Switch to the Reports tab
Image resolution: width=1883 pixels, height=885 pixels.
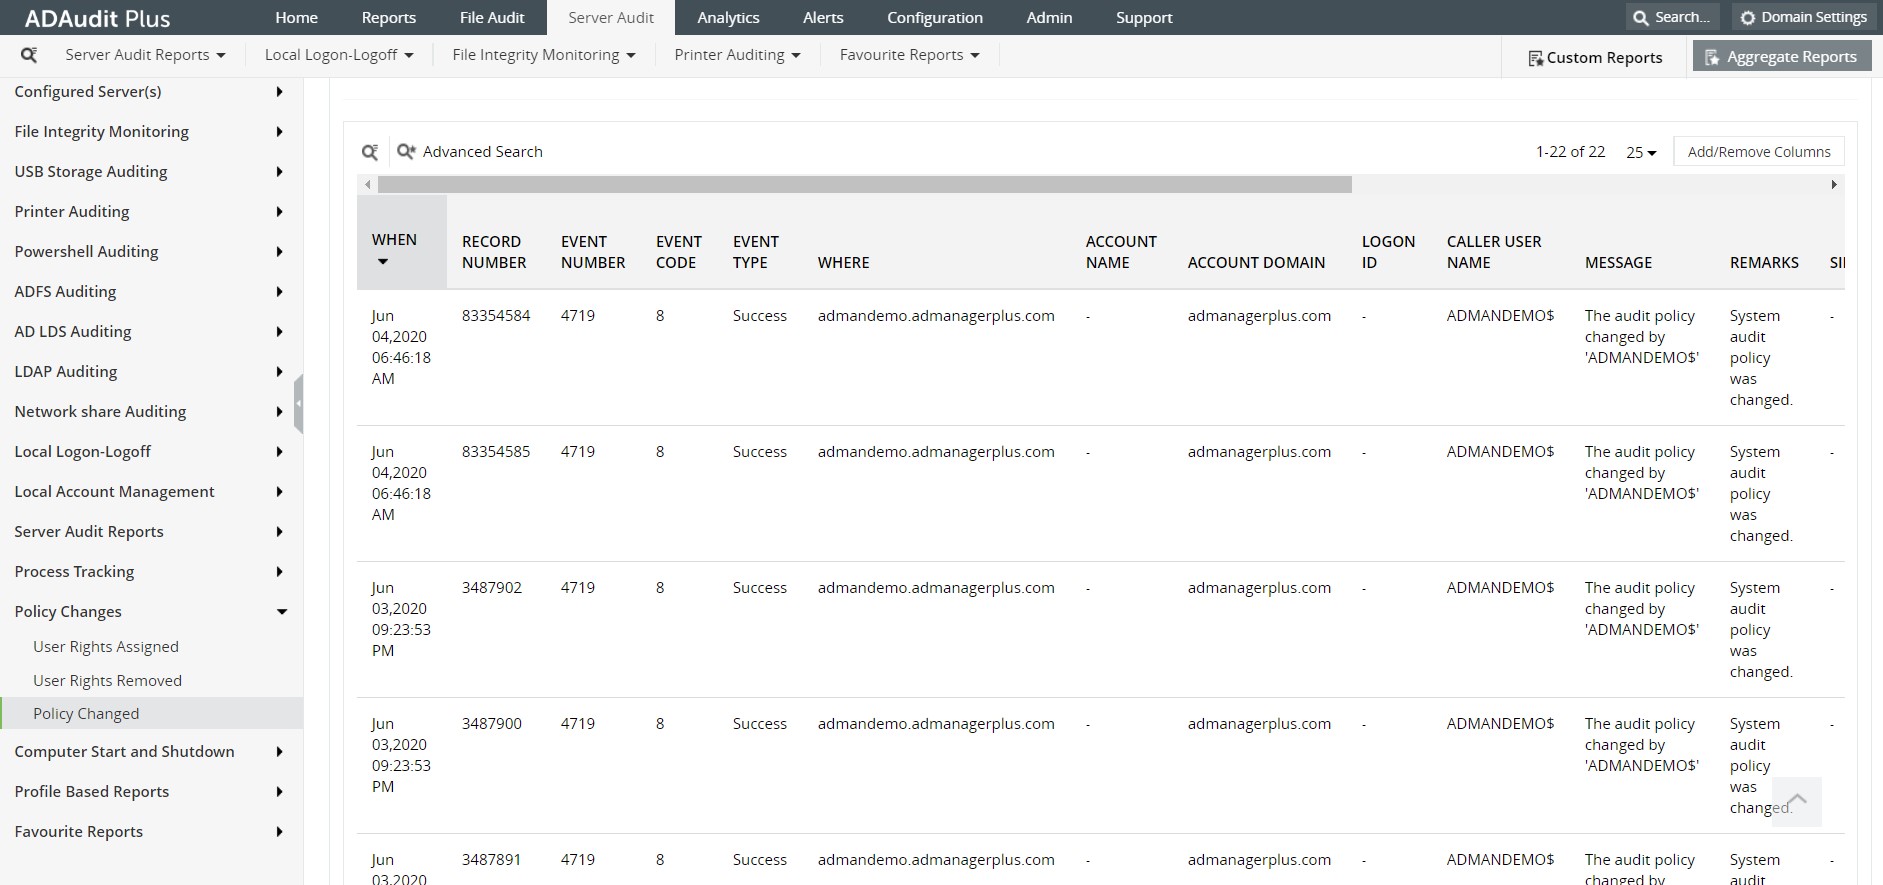click(389, 17)
